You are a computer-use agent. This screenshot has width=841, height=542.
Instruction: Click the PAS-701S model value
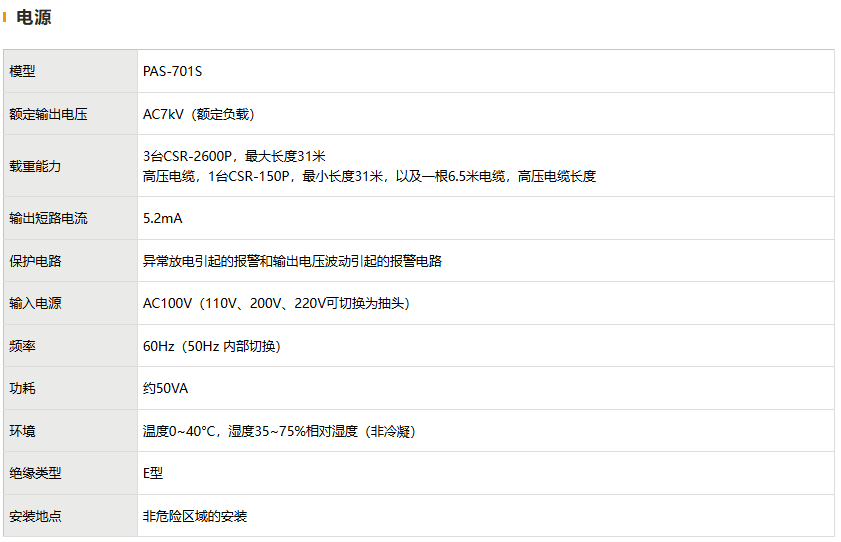[x=172, y=71]
